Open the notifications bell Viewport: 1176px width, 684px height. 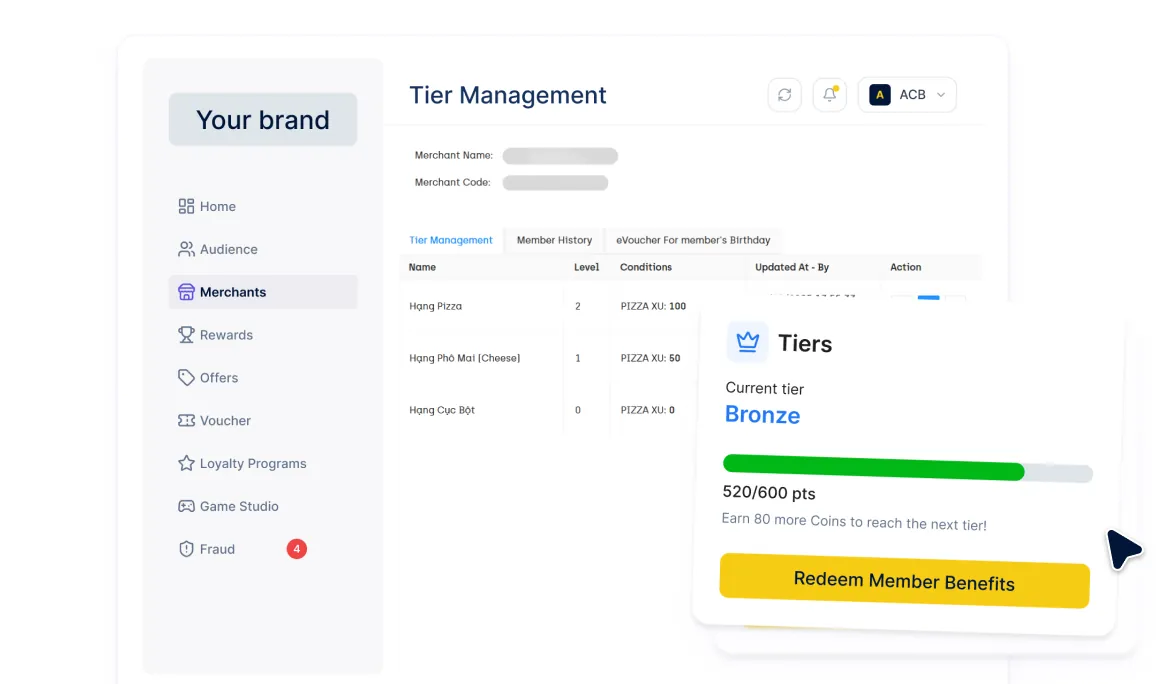point(830,94)
